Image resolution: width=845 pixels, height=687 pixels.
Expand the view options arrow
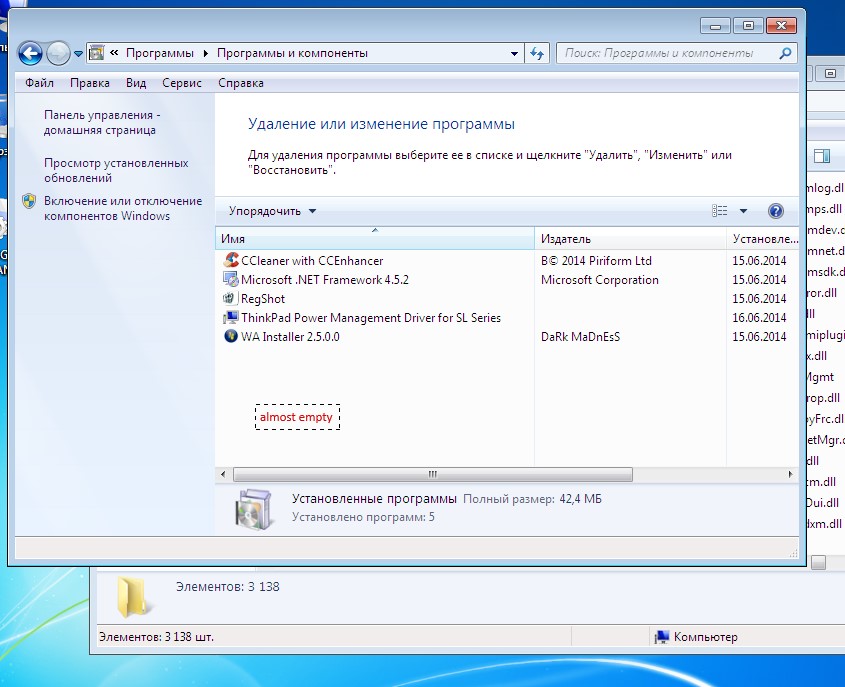coord(743,211)
